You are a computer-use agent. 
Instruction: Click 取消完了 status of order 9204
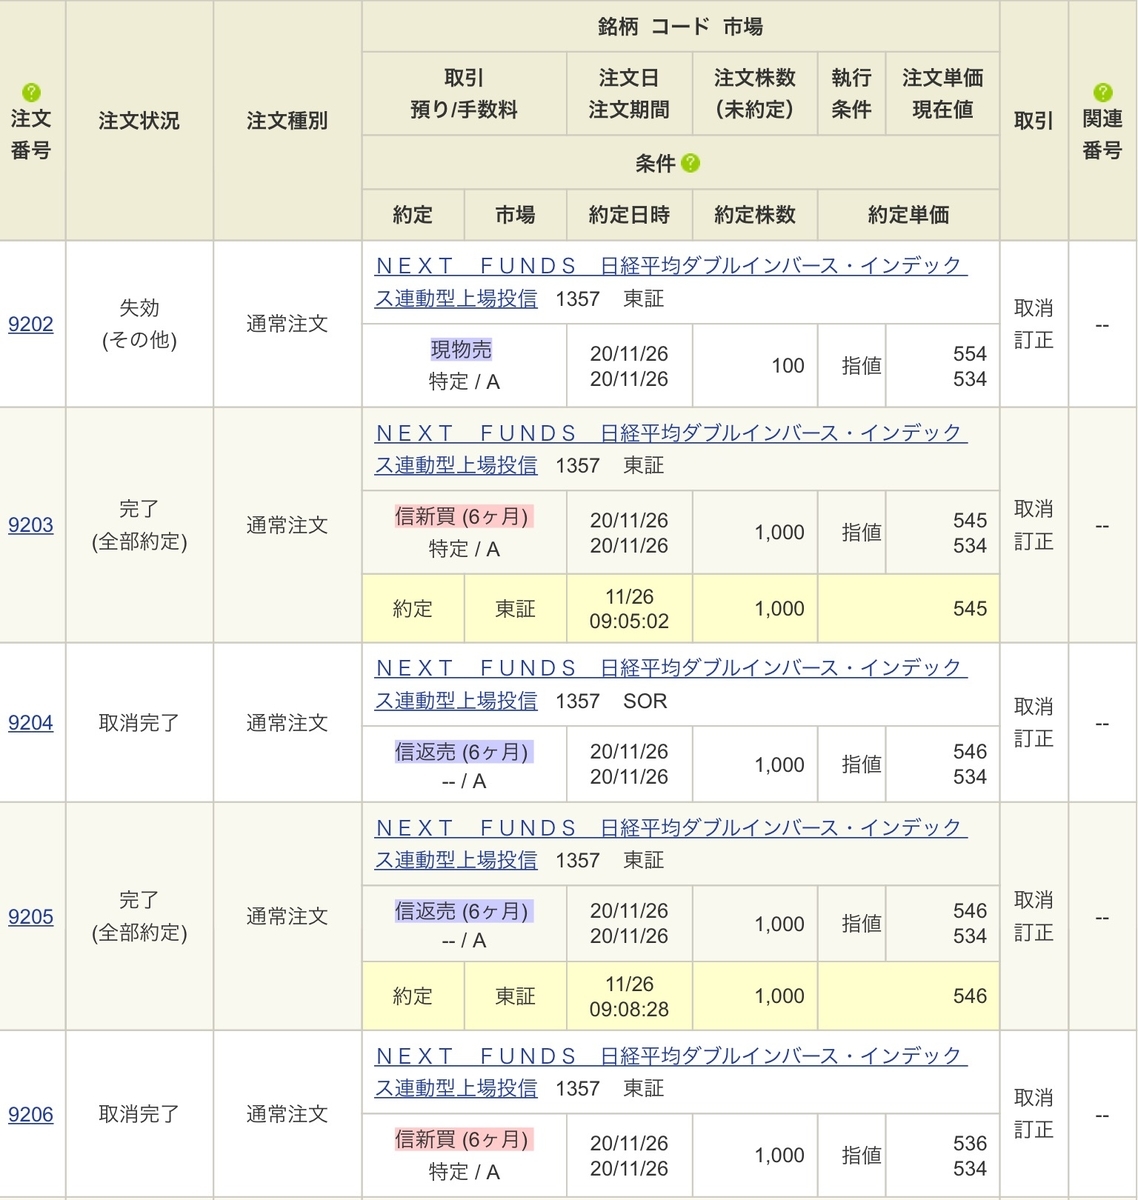point(139,722)
